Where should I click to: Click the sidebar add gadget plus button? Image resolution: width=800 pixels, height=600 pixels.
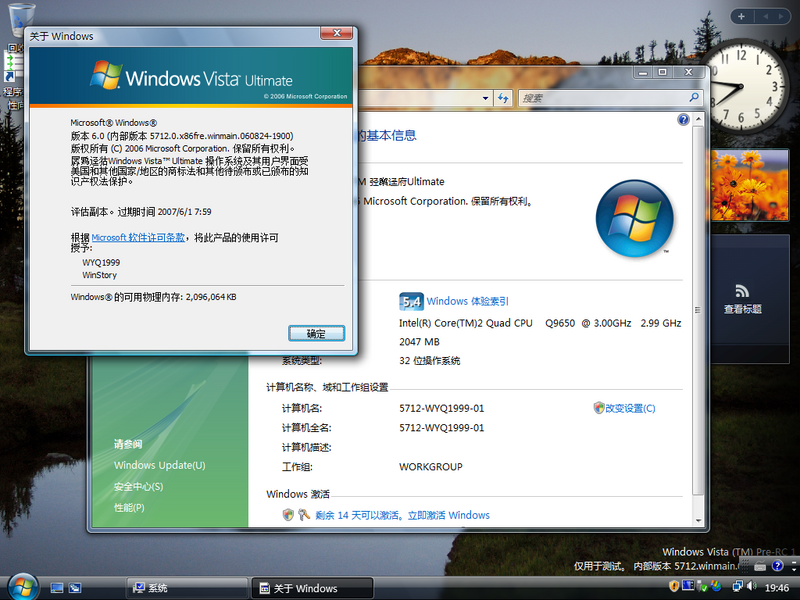pos(741,16)
